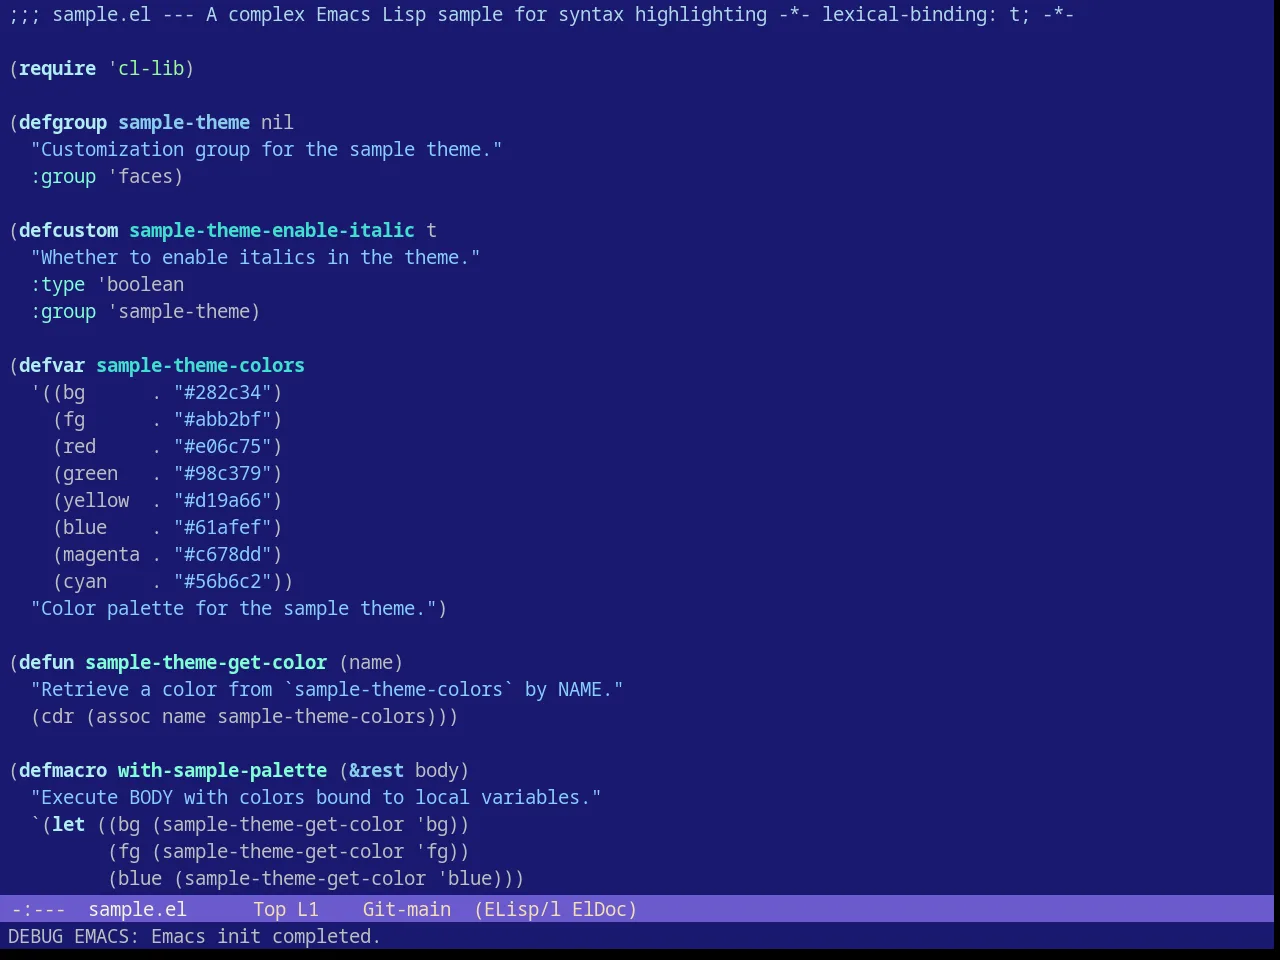1280x960 pixels.
Task: Click the 'magenta' key in color list
Action: (101, 554)
